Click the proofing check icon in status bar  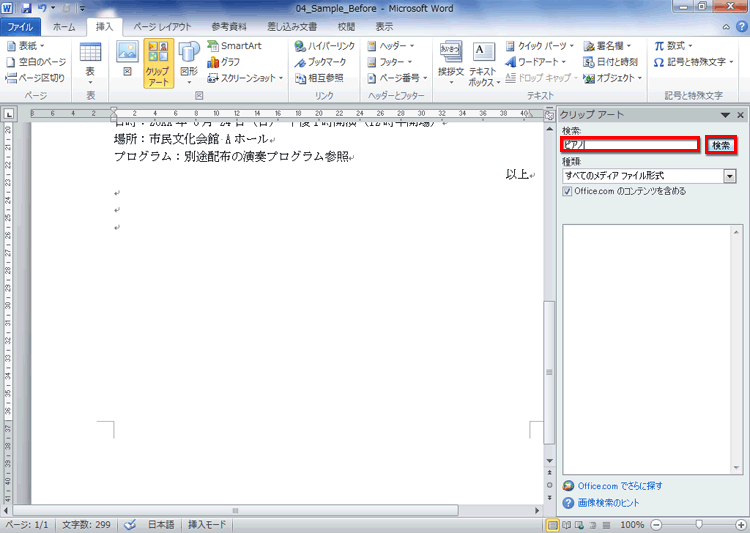(130, 525)
